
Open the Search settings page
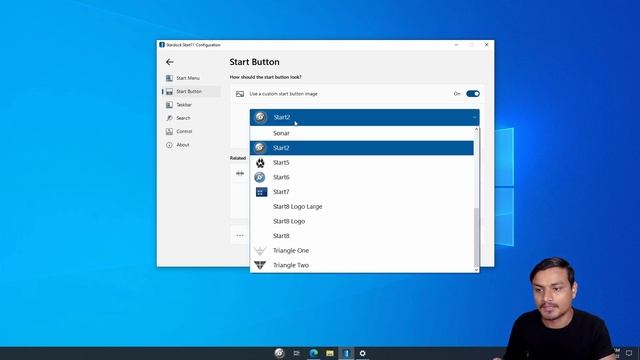coord(183,118)
